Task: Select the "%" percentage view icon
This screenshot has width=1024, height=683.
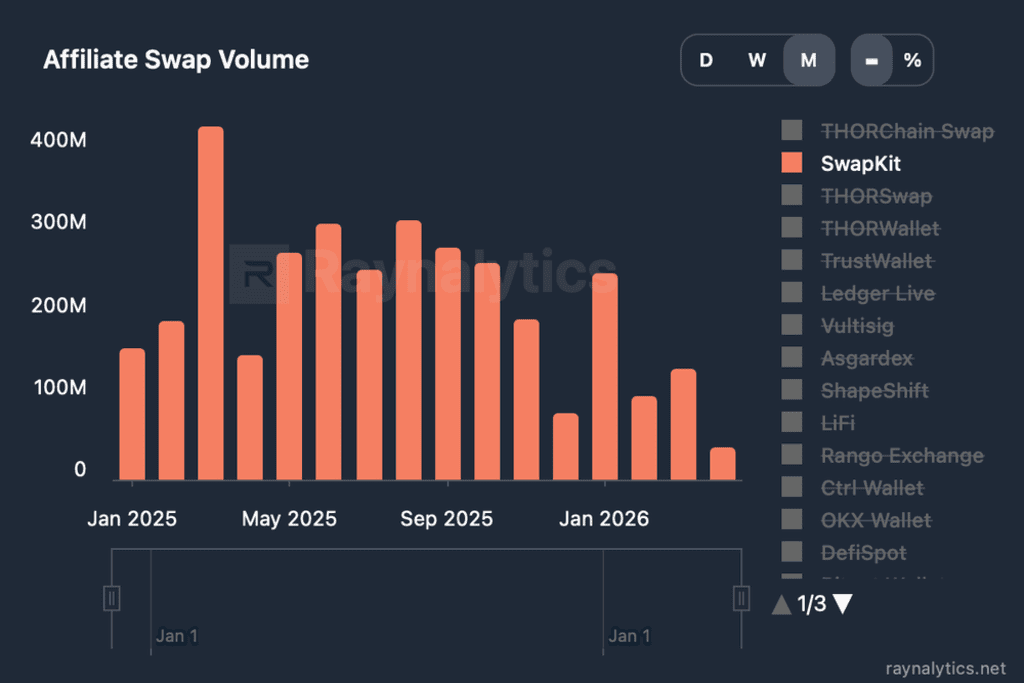Action: (911, 60)
